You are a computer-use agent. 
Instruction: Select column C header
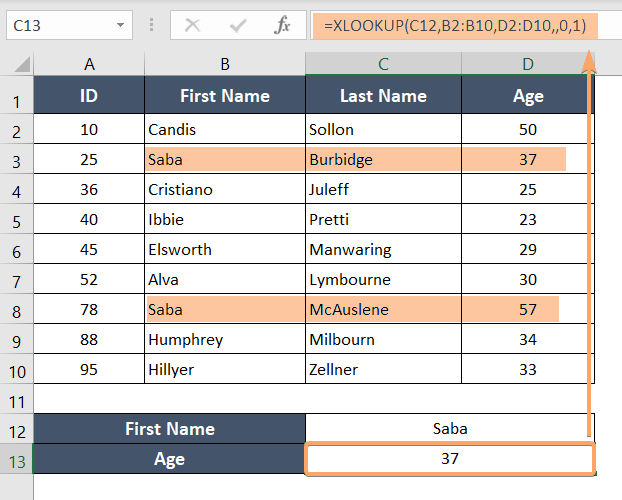383,64
